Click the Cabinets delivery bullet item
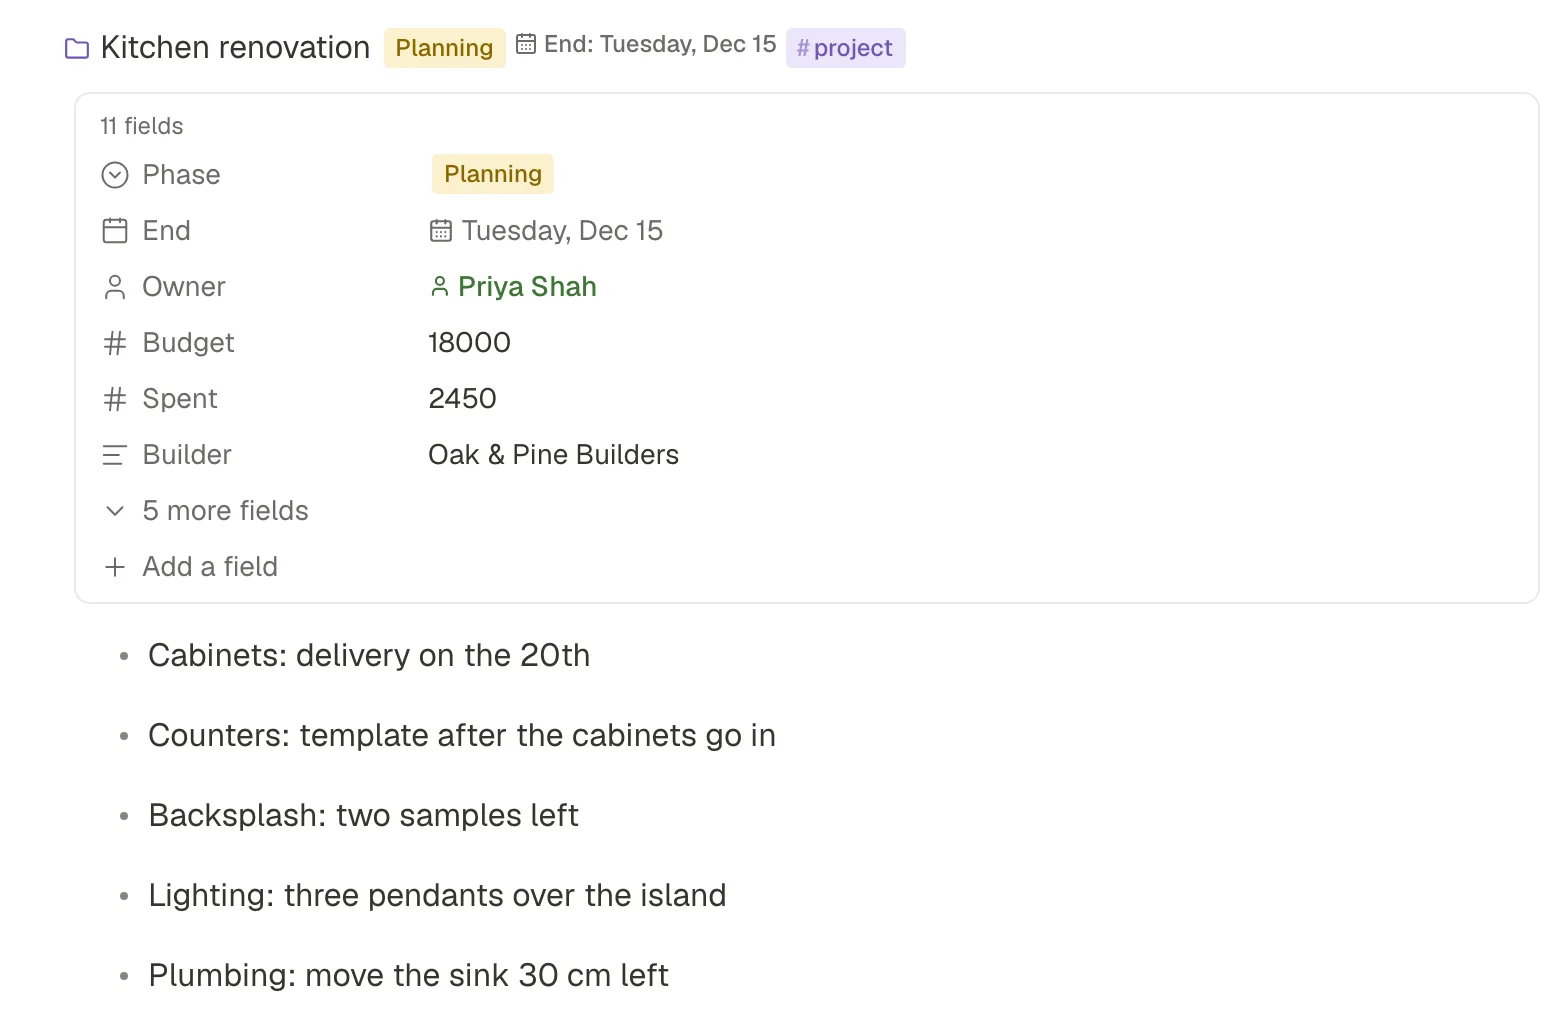 pos(369,655)
